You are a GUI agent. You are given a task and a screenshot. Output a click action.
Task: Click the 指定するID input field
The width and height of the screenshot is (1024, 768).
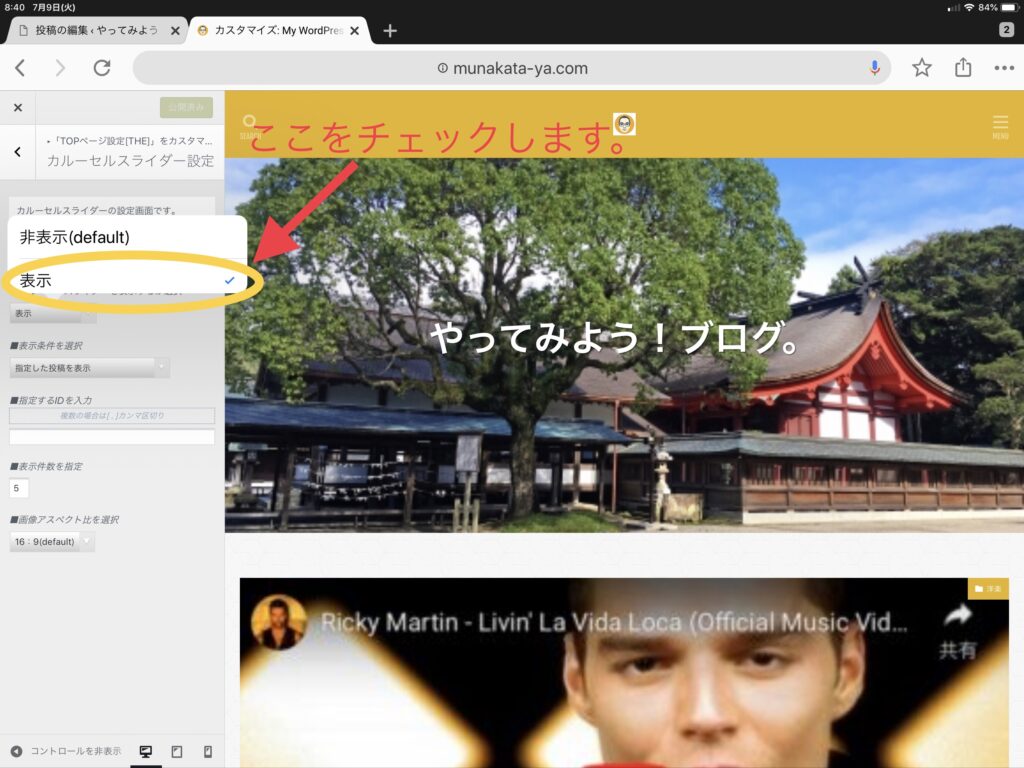pyautogui.click(x=112, y=437)
